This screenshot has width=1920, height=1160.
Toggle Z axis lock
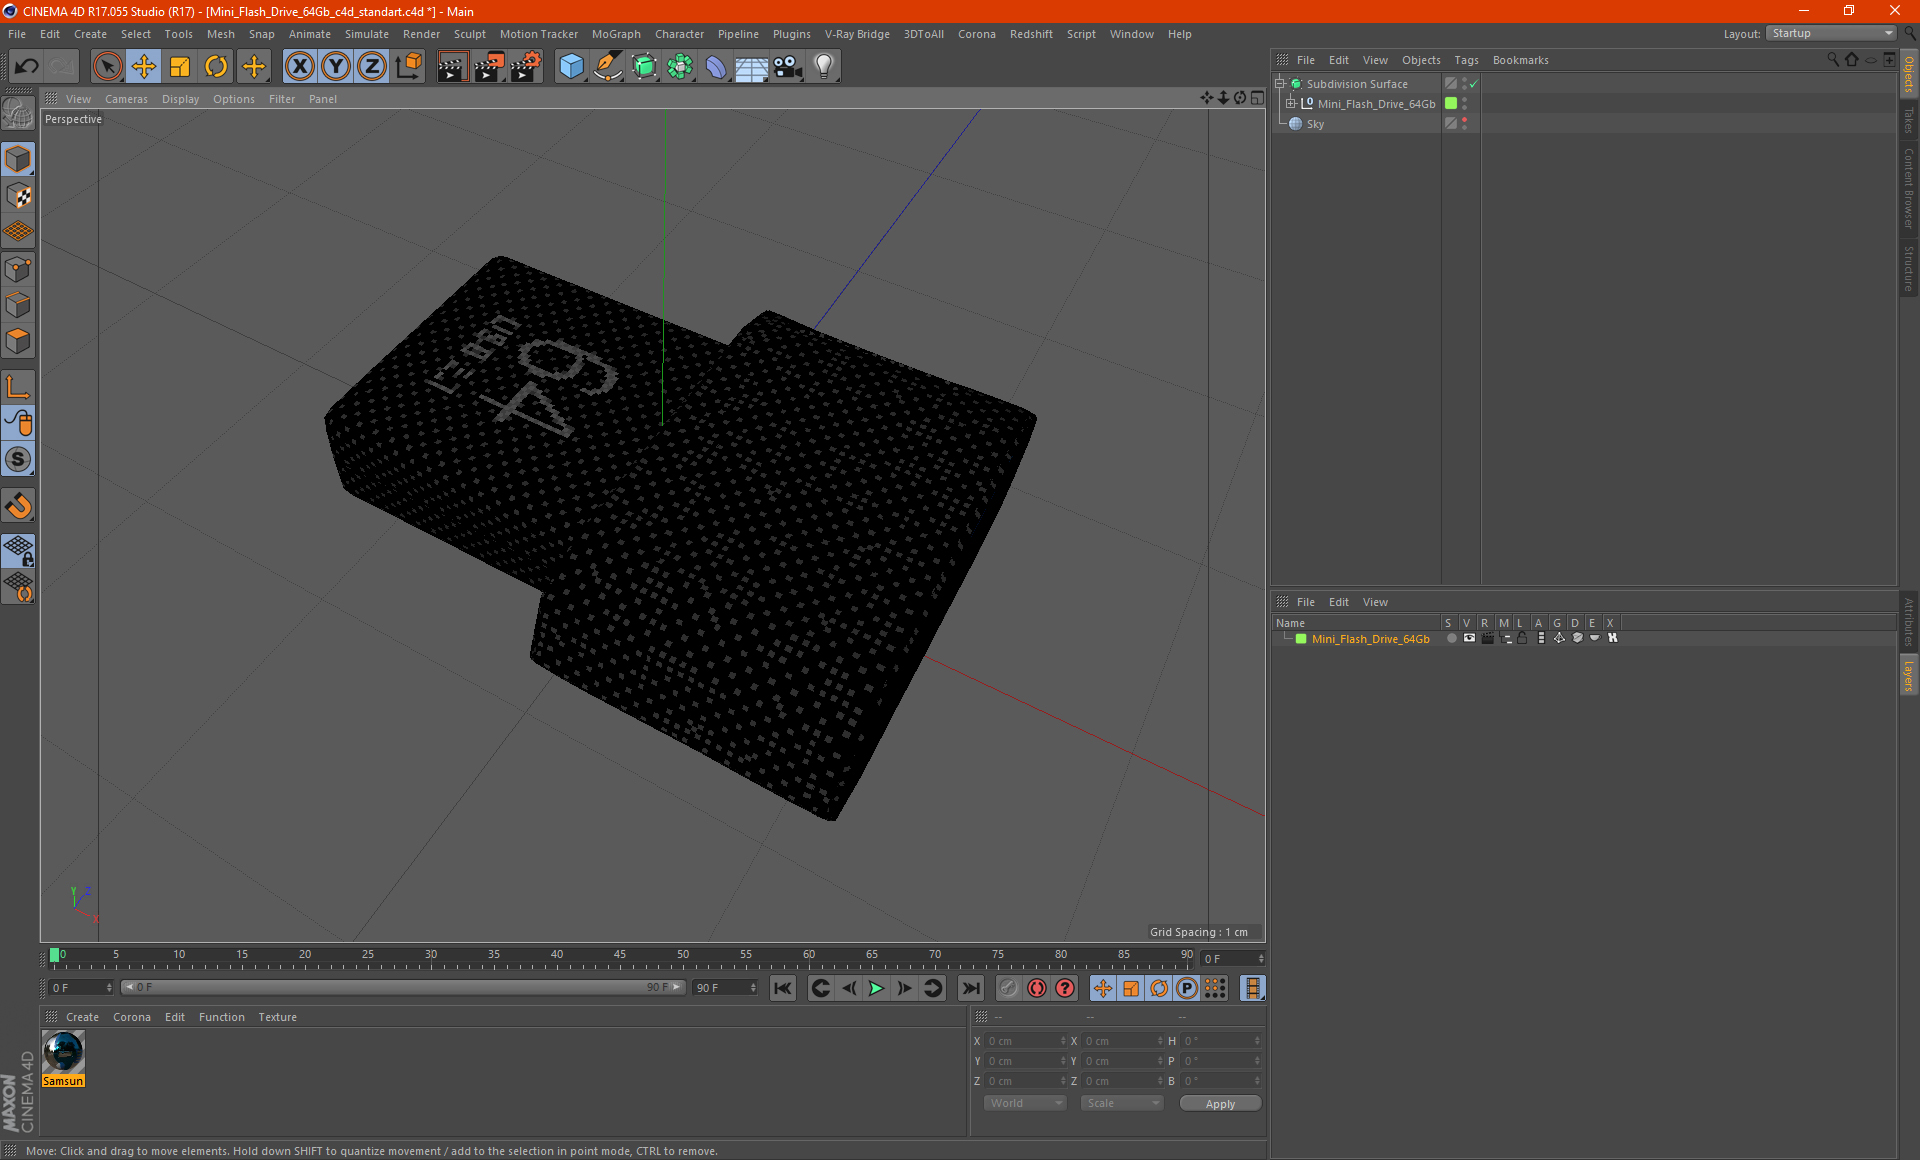click(x=372, y=67)
